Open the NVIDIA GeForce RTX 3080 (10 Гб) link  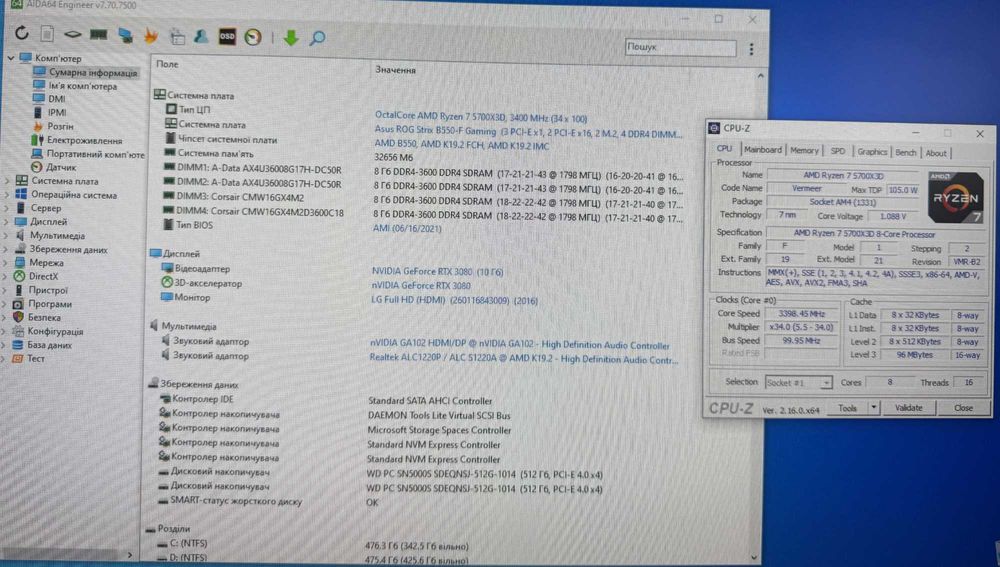438,272
